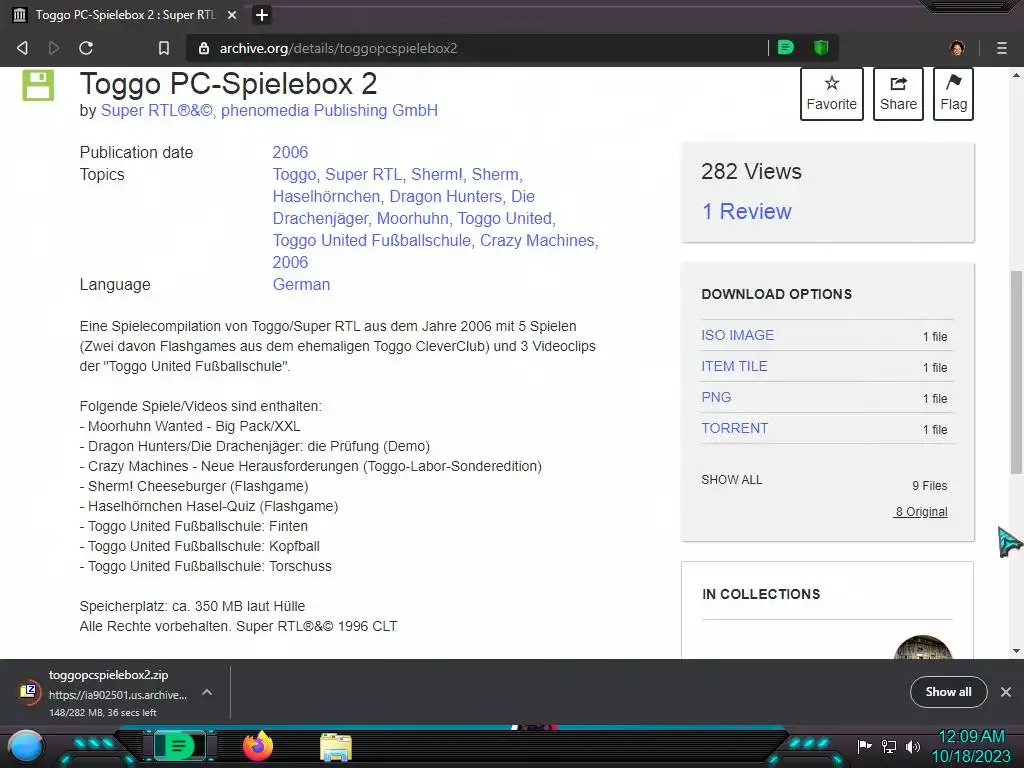Click the green reader-mode icon in address bar

point(786,47)
